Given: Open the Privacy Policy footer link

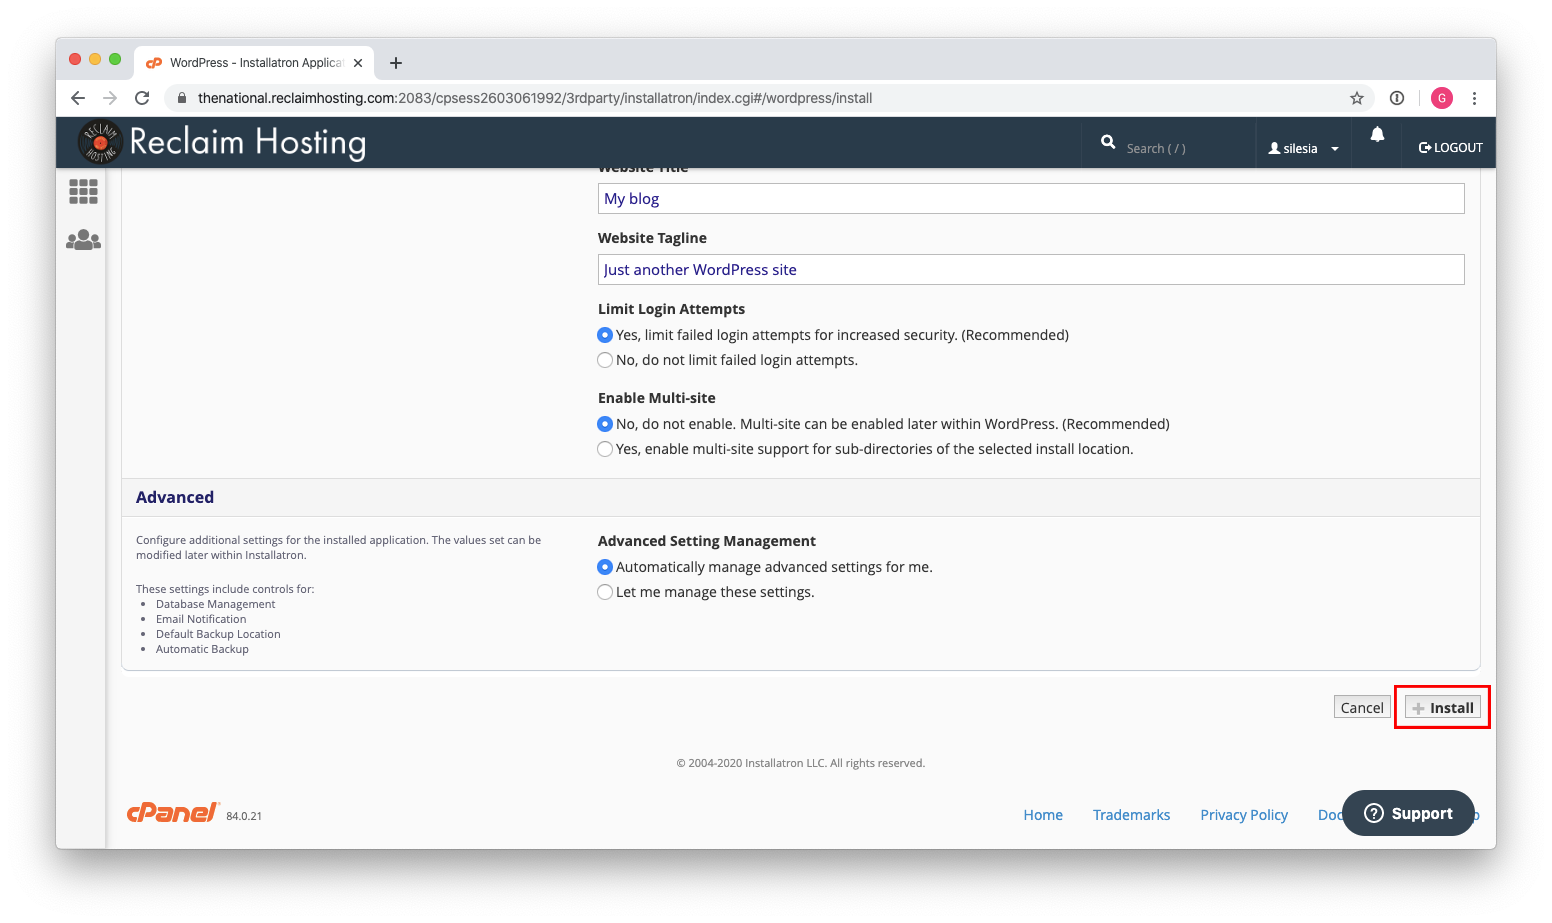Looking at the screenshot, I should (x=1244, y=815).
